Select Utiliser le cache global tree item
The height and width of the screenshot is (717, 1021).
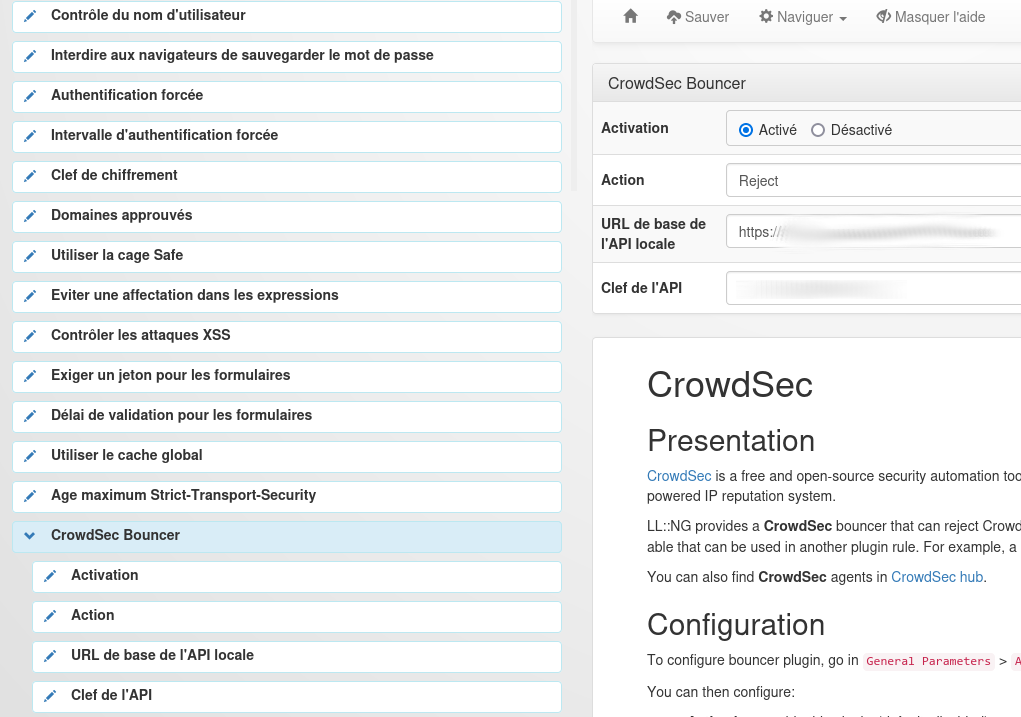click(287, 456)
